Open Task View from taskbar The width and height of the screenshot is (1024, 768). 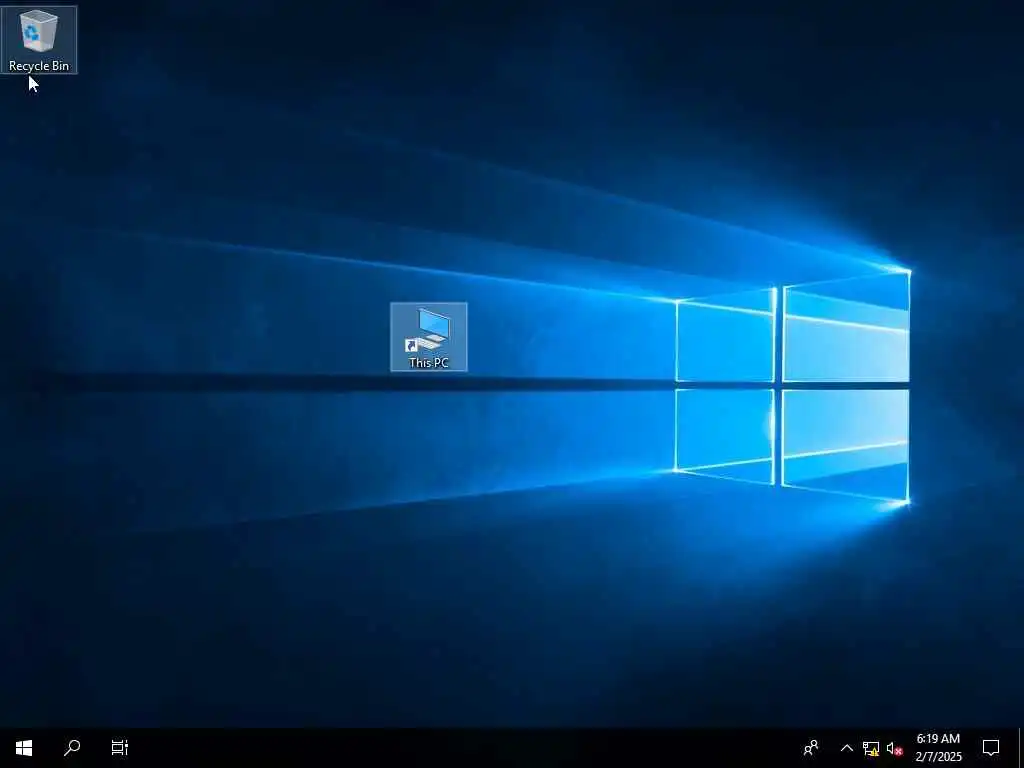point(120,748)
